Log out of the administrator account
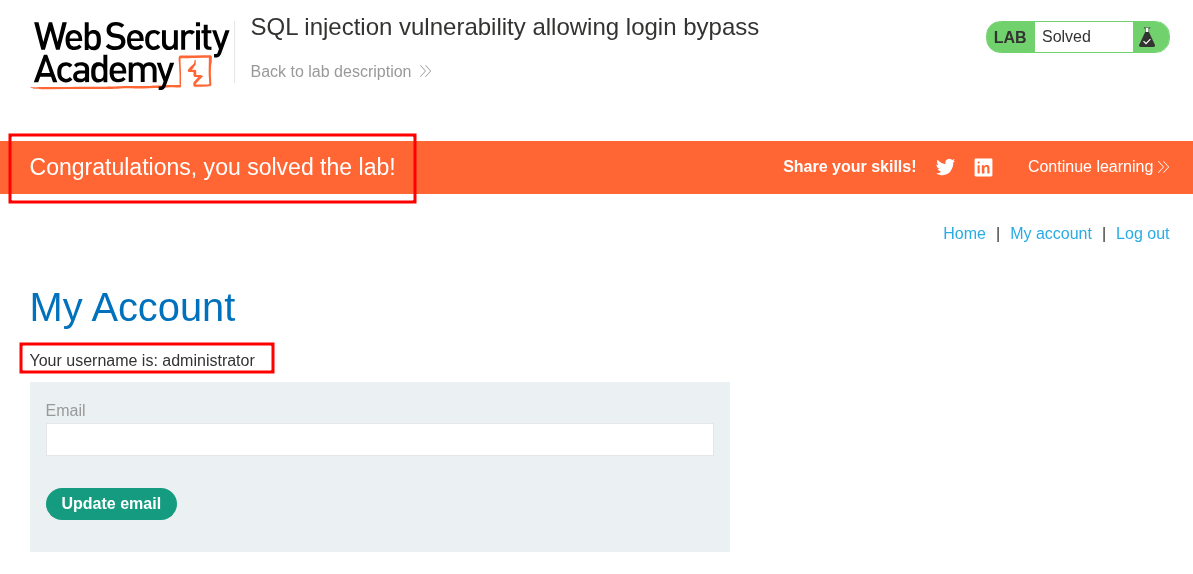 1142,234
